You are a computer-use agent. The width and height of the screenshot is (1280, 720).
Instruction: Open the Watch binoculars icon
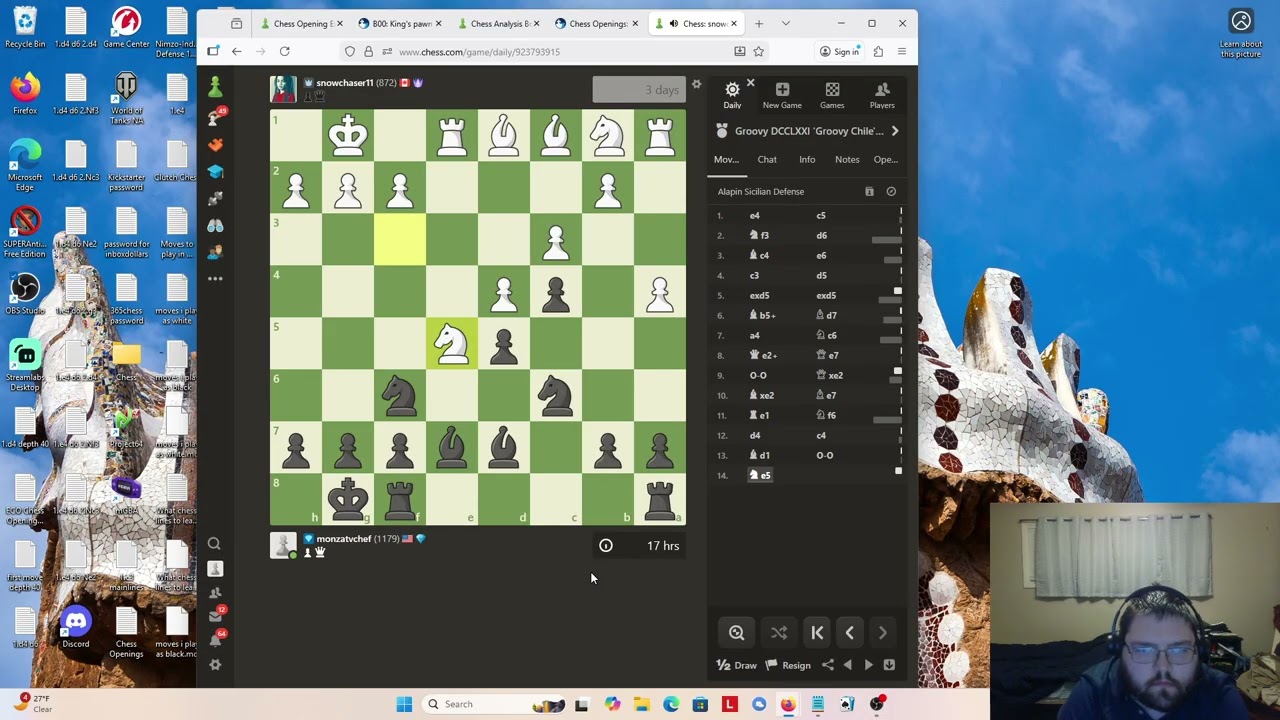click(215, 226)
